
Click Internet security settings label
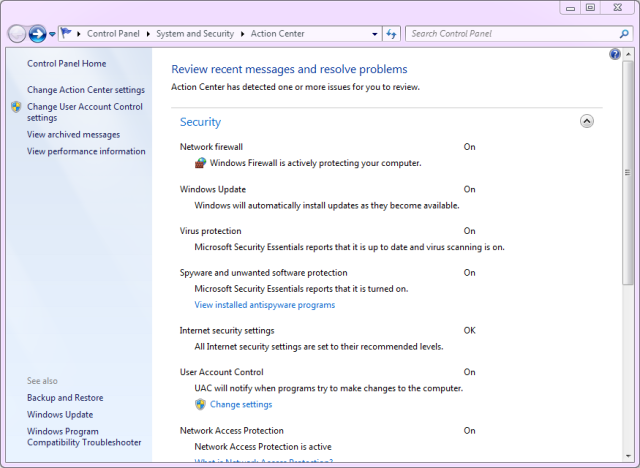[227, 330]
